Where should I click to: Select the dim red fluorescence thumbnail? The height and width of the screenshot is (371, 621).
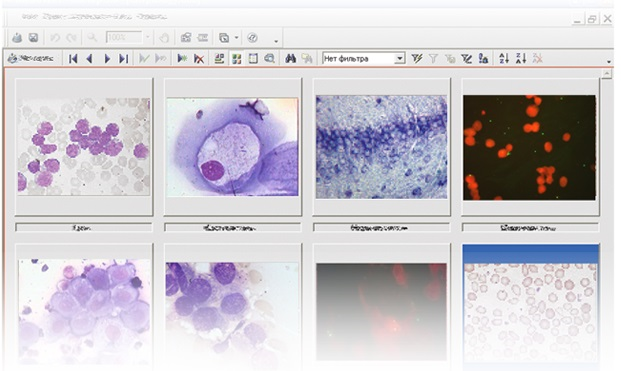tap(381, 307)
